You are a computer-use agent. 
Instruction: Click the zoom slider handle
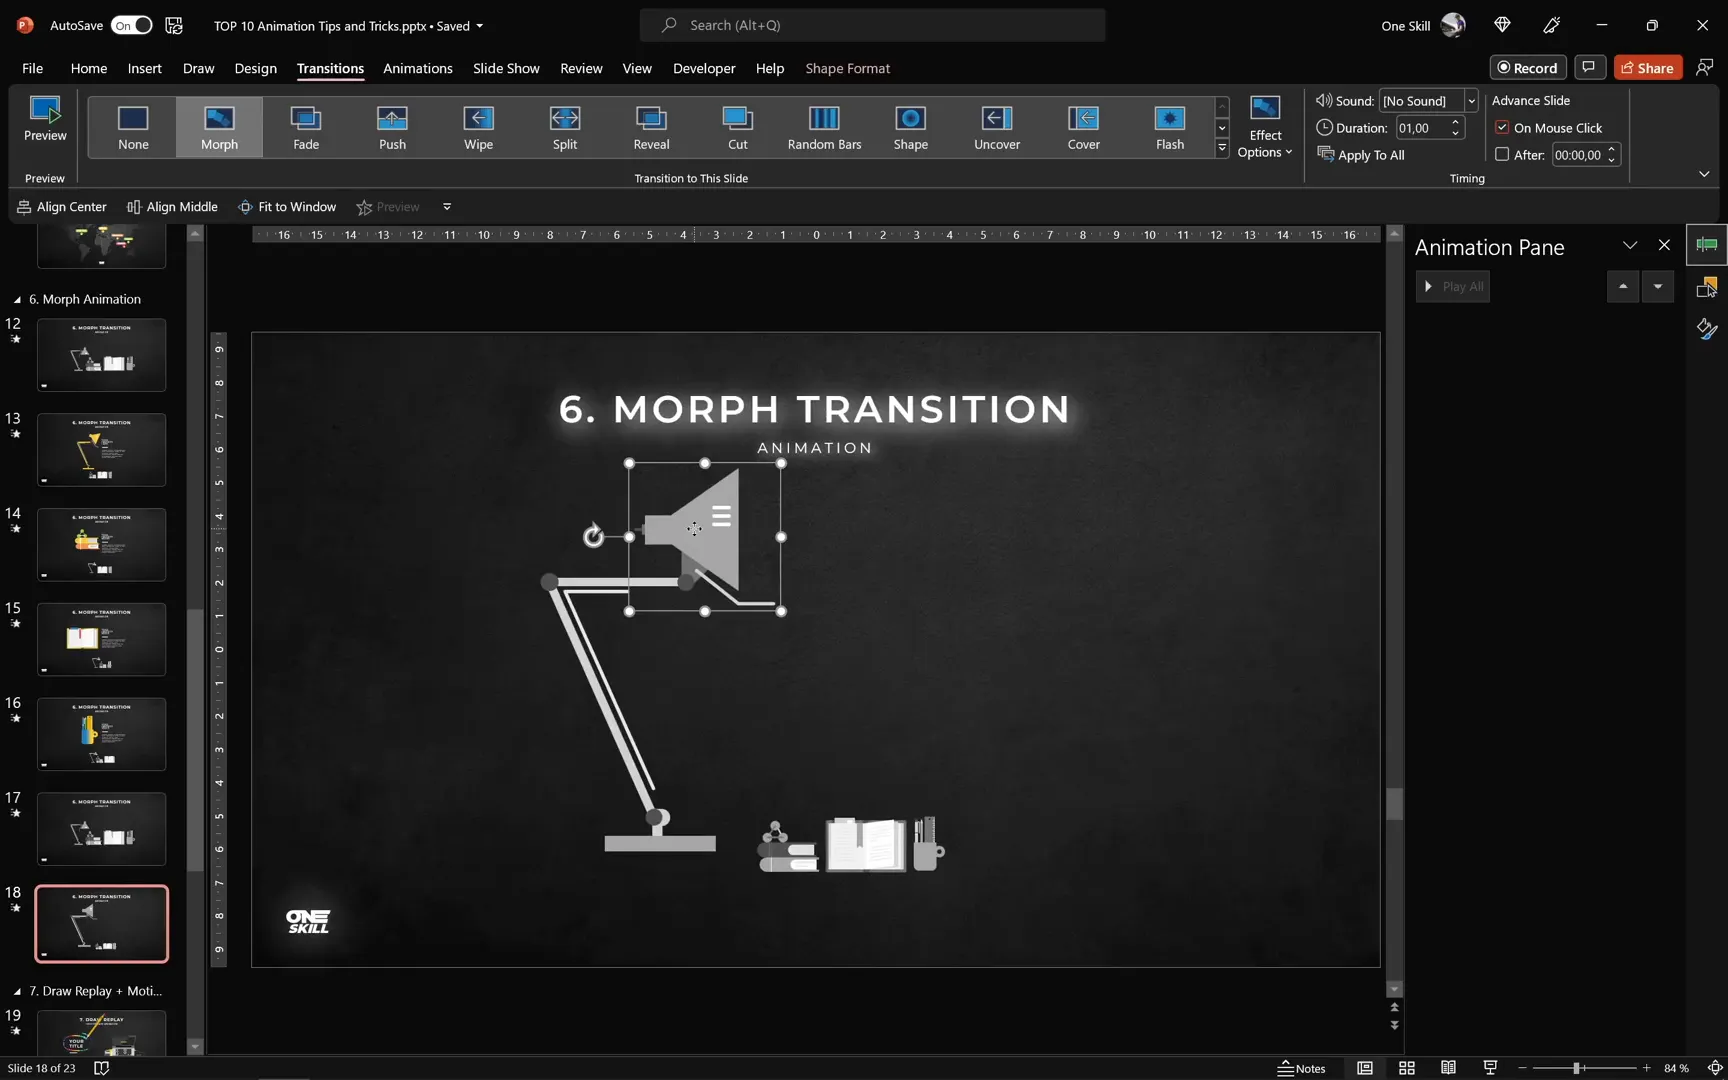coord(1576,1068)
